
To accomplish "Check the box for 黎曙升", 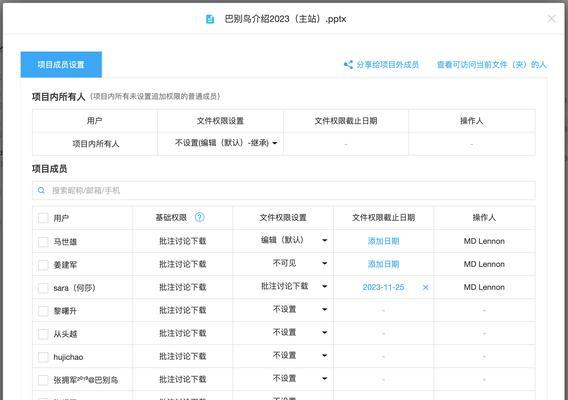I will point(43,311).
